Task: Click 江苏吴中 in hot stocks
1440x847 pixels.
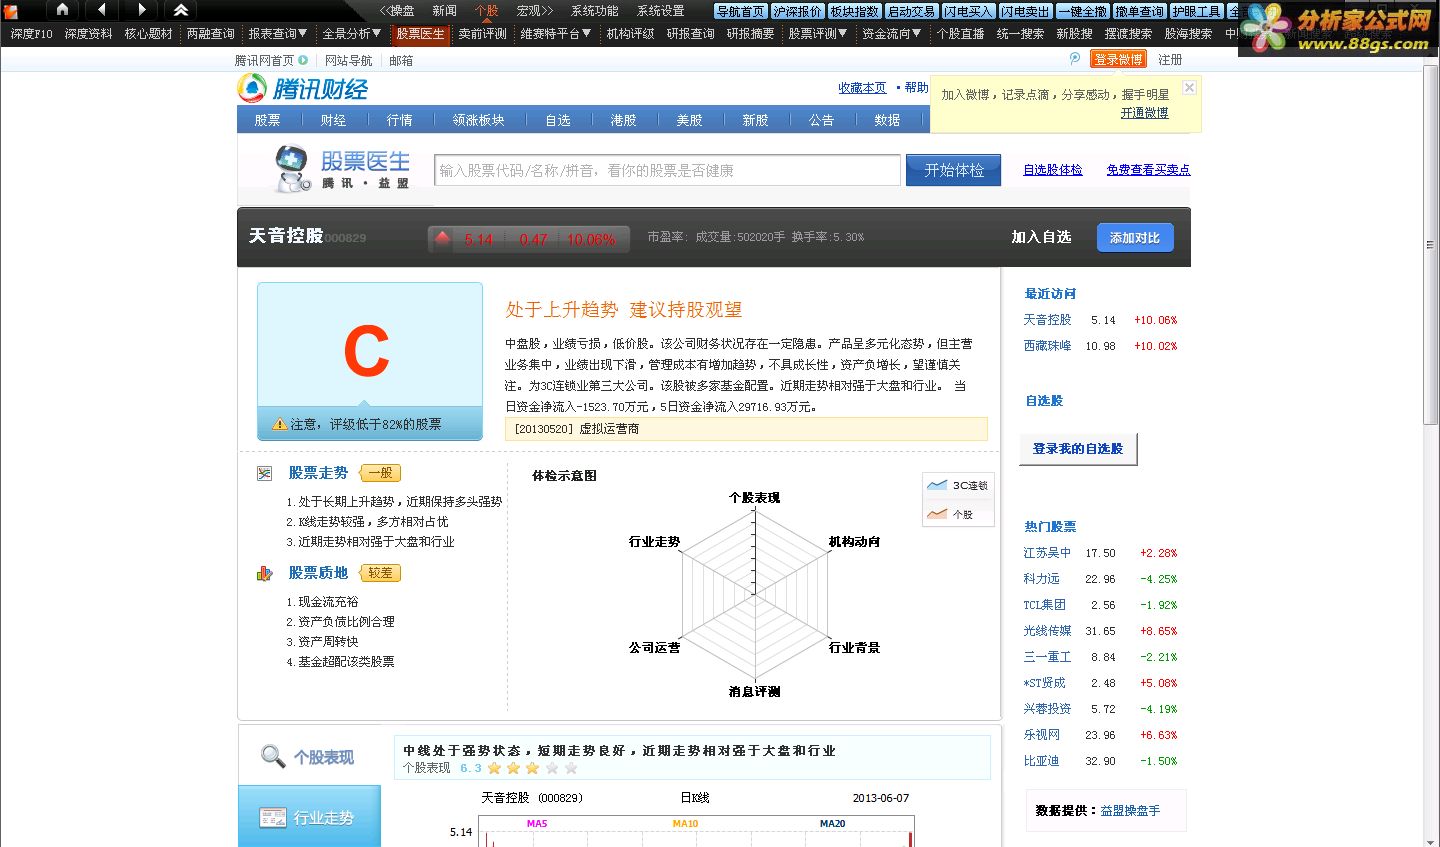Action: pos(1047,553)
